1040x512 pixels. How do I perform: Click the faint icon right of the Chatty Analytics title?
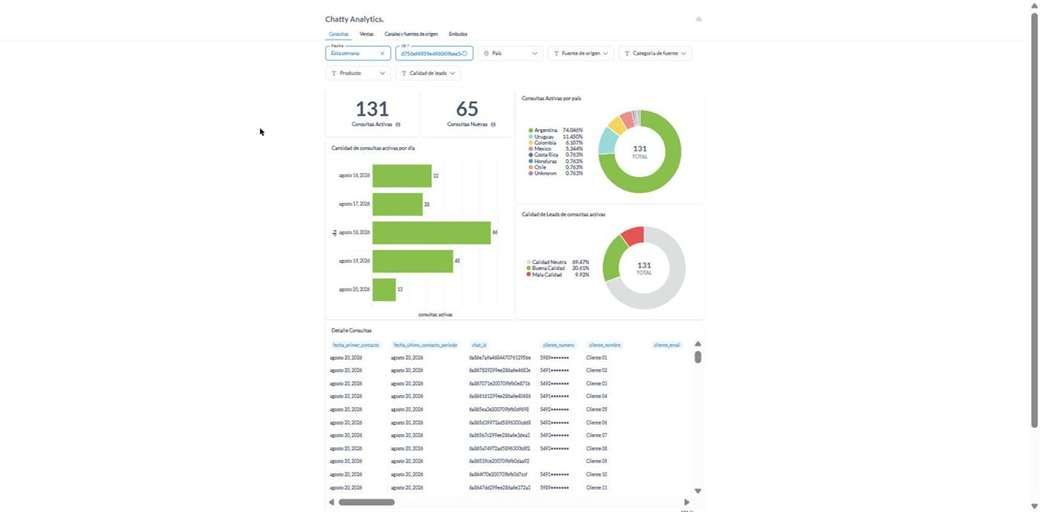(x=698, y=19)
